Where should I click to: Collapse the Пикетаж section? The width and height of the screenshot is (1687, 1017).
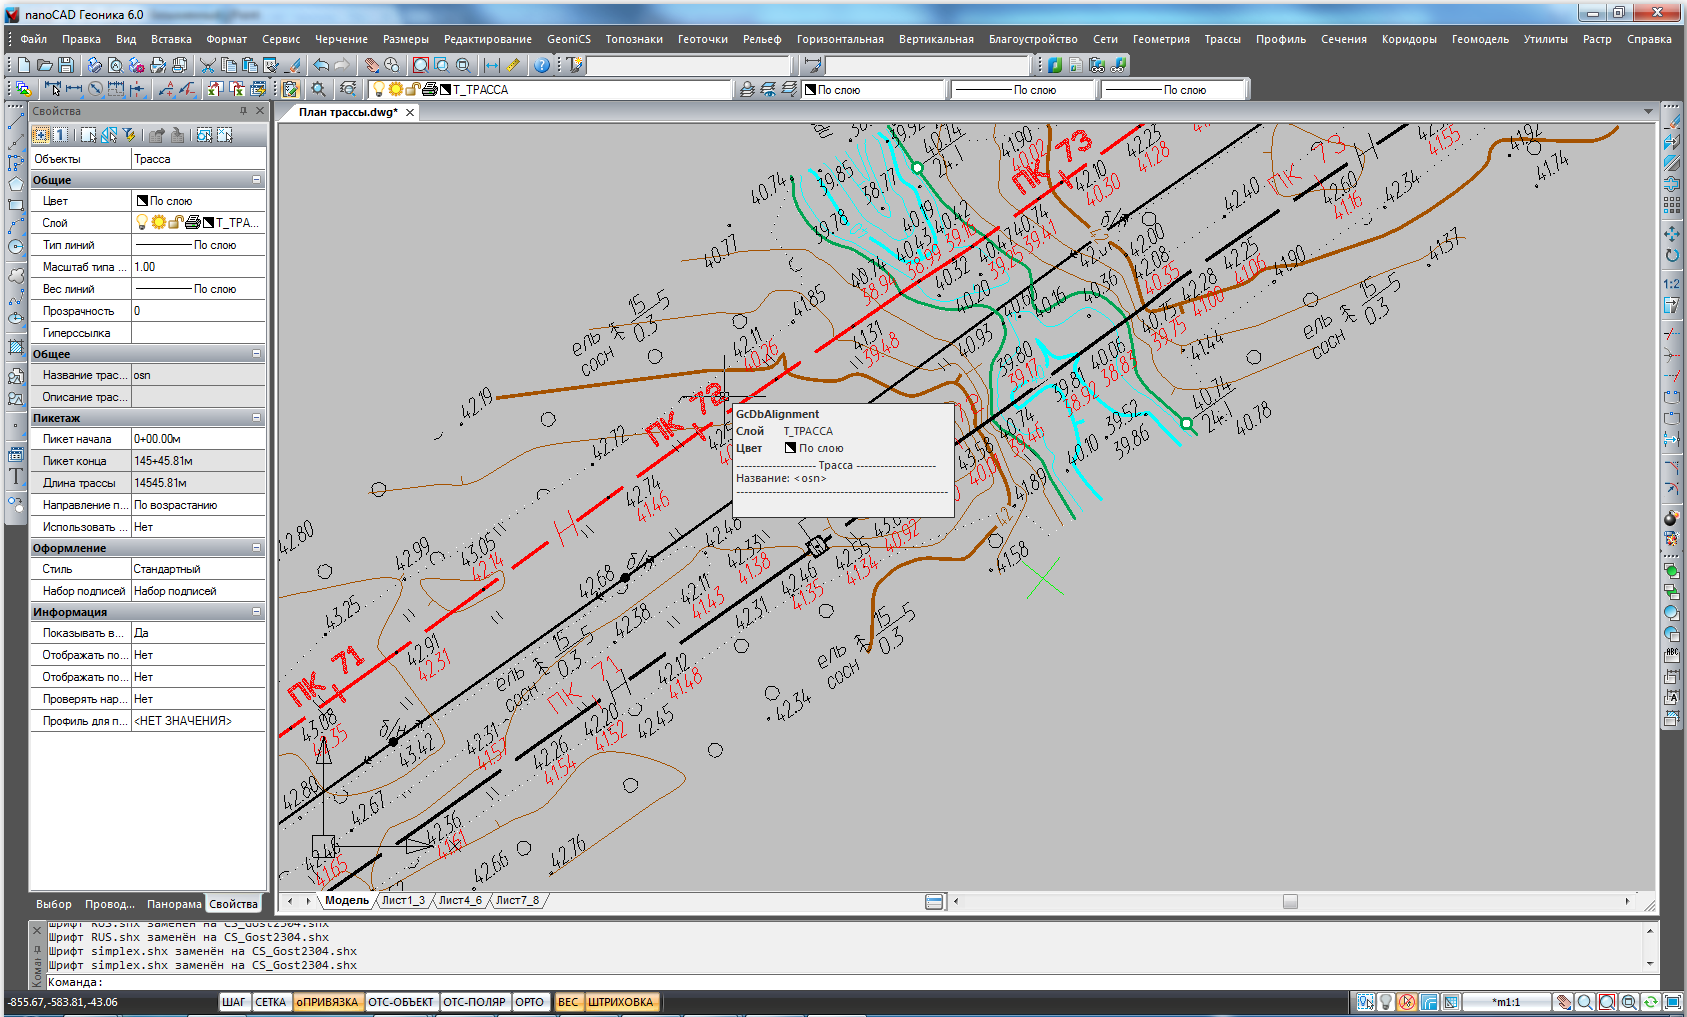pos(256,418)
